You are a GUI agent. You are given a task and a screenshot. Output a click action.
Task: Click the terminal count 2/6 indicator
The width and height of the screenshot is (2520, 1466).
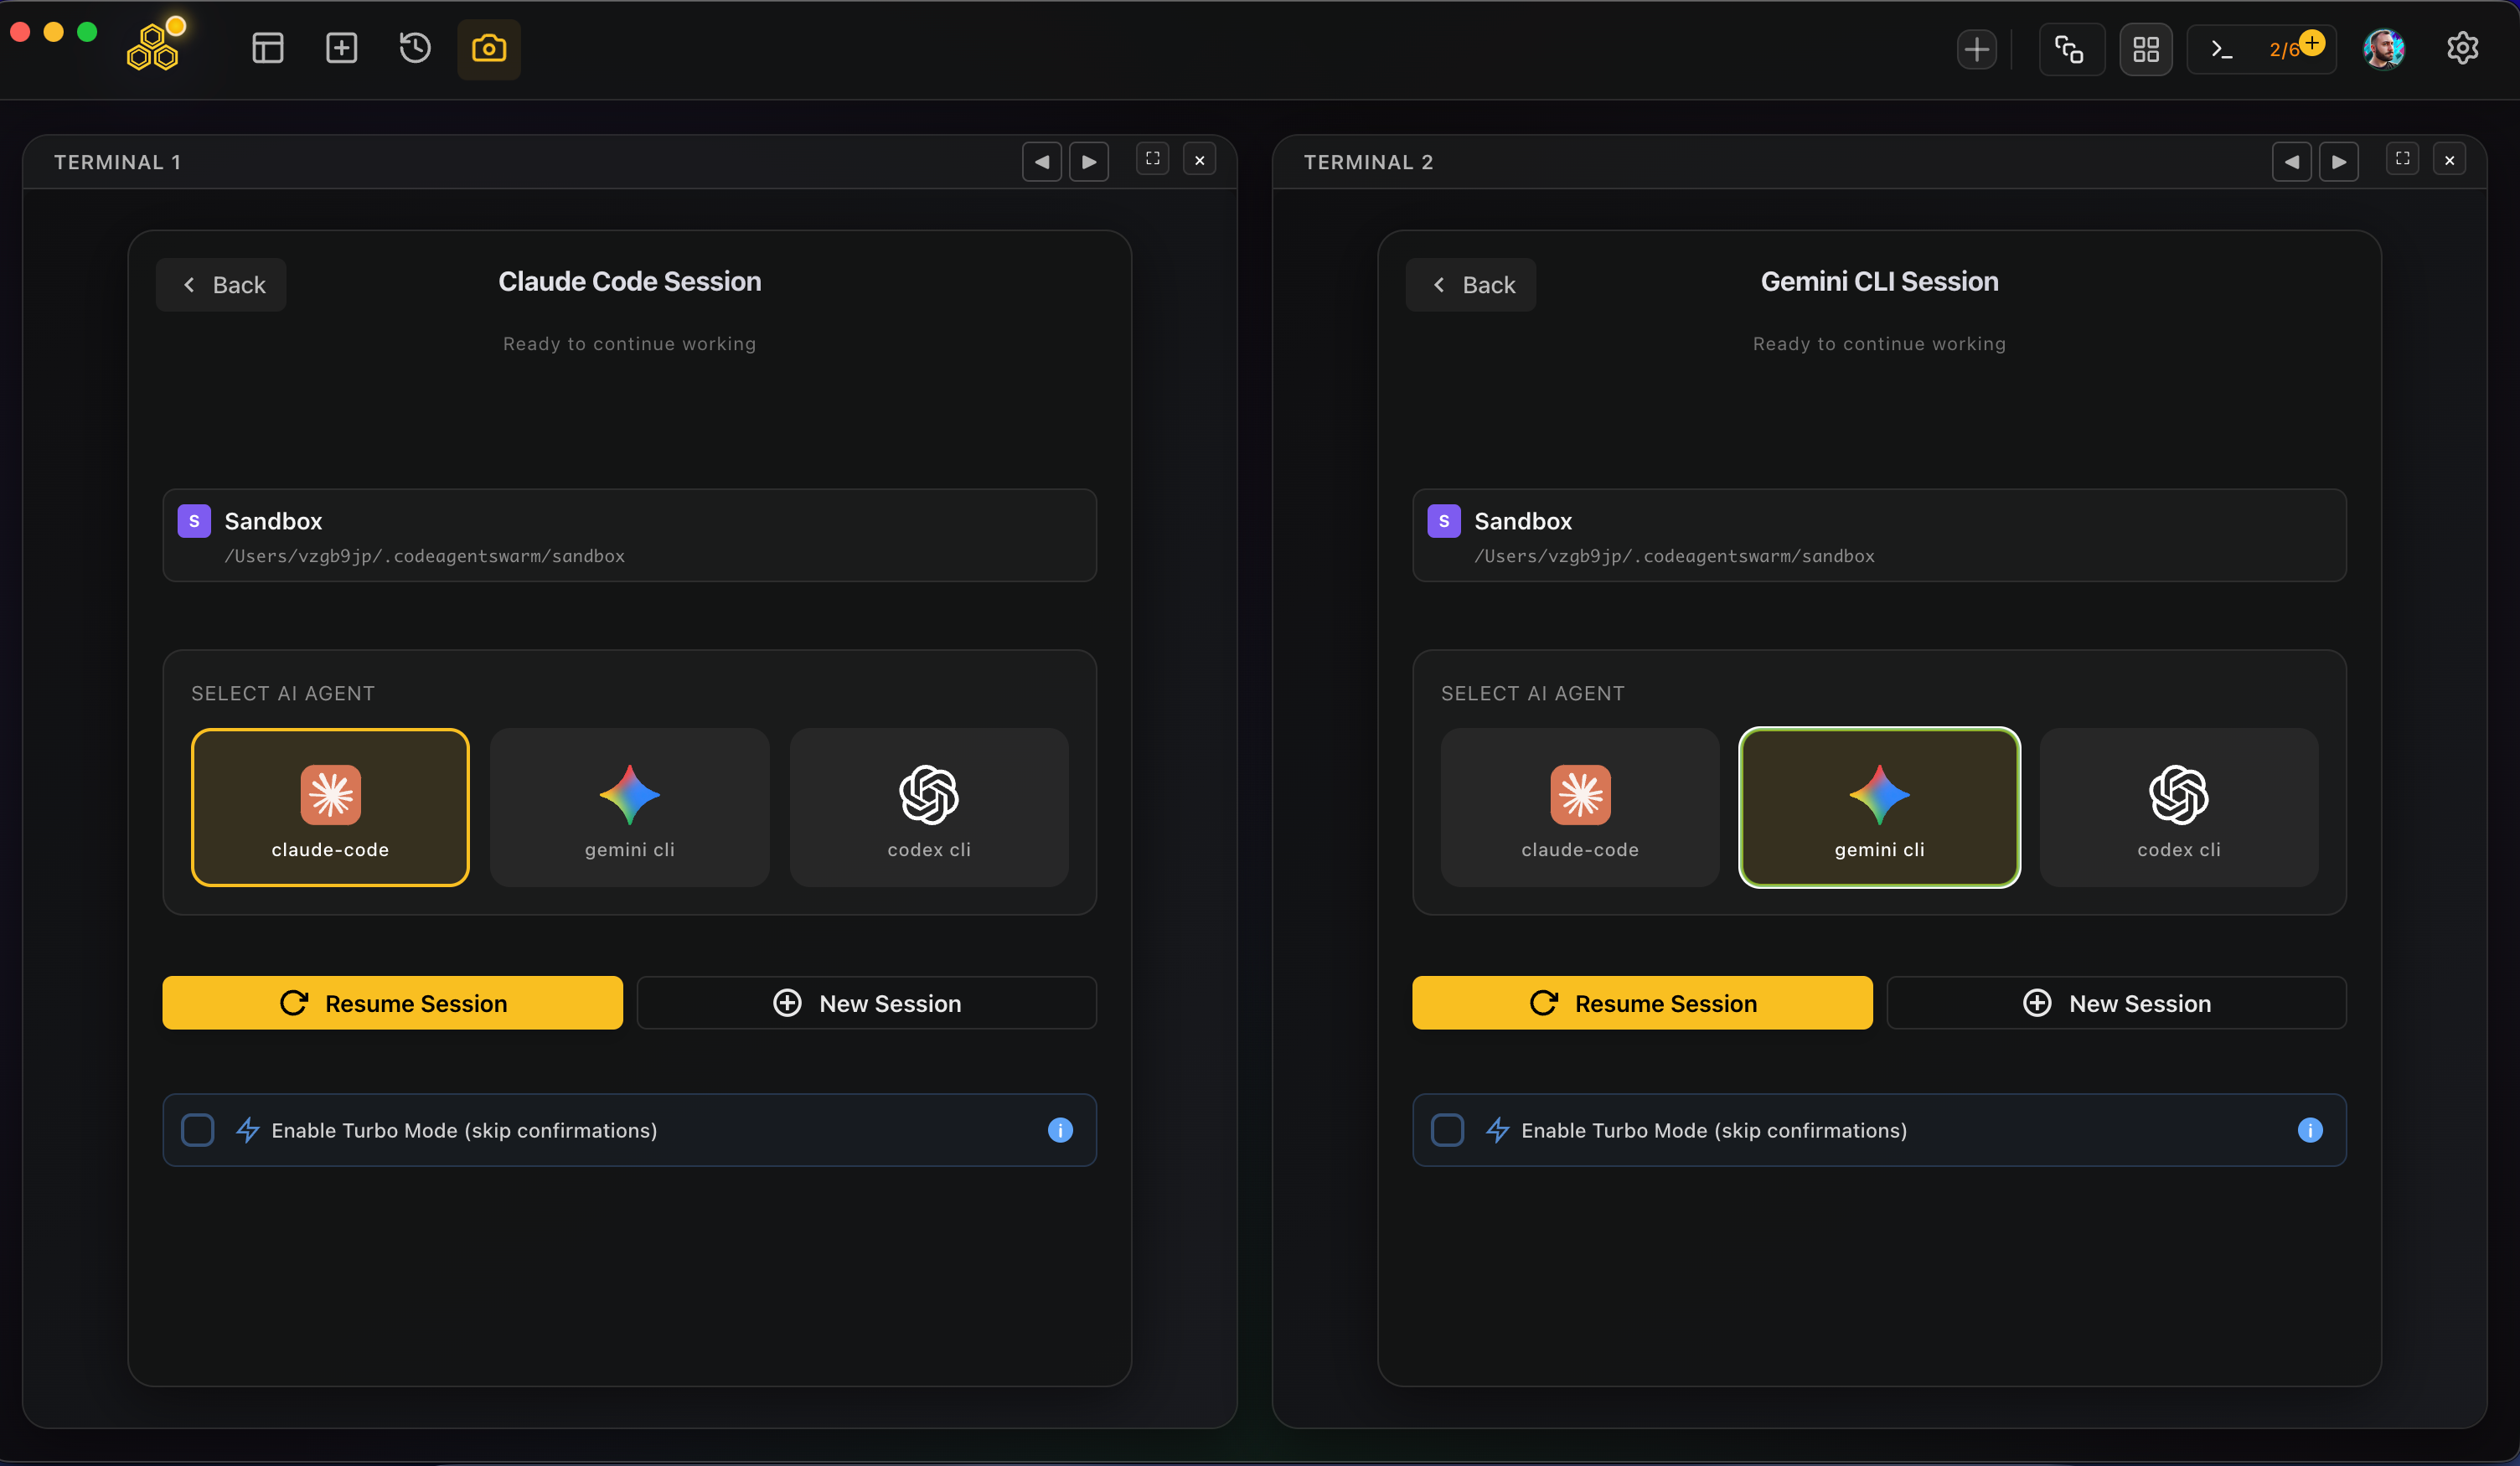pyautogui.click(x=2262, y=49)
